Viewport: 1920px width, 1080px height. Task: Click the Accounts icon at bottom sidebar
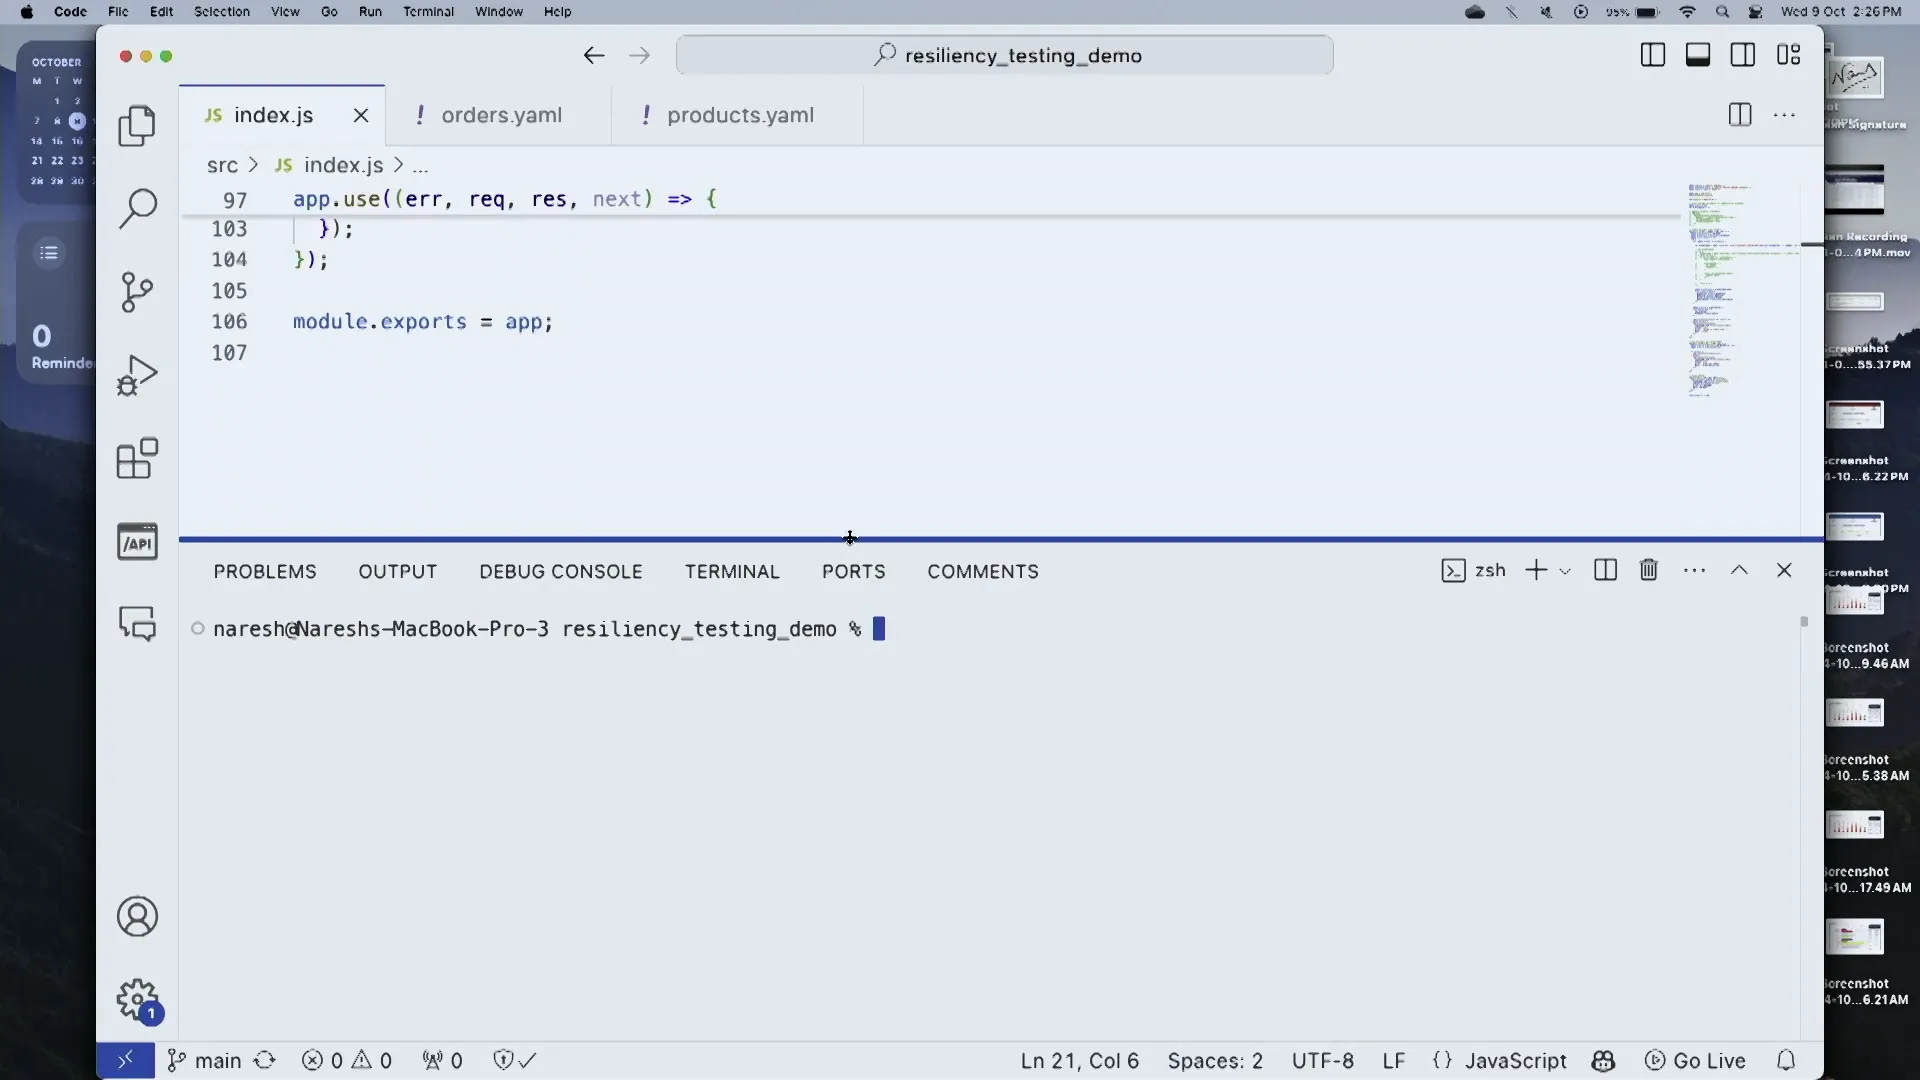click(x=137, y=918)
